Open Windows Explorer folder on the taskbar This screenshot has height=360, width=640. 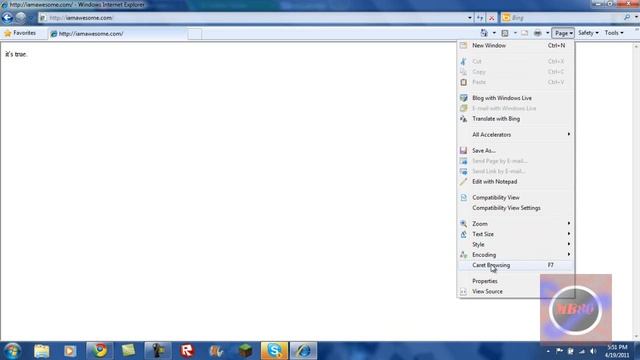point(41,351)
